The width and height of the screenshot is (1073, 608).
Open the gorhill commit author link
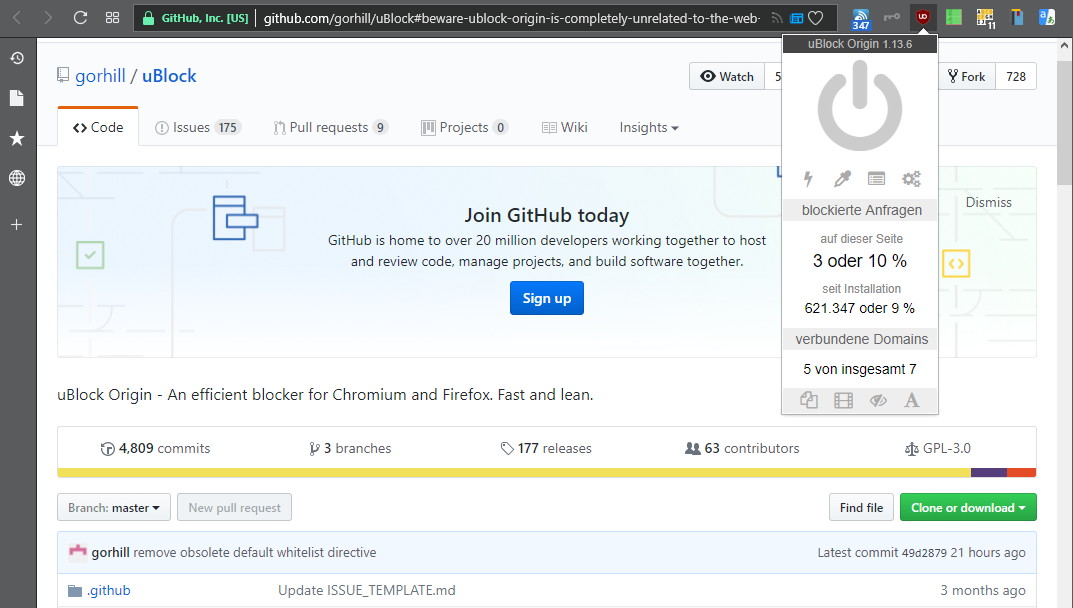coord(110,553)
